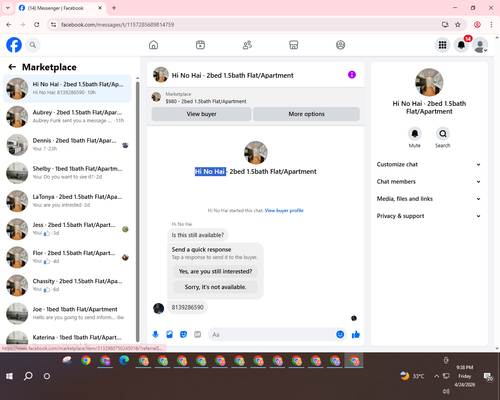
Task: Choose a GIF from the GIF icon
Action: click(x=198, y=334)
